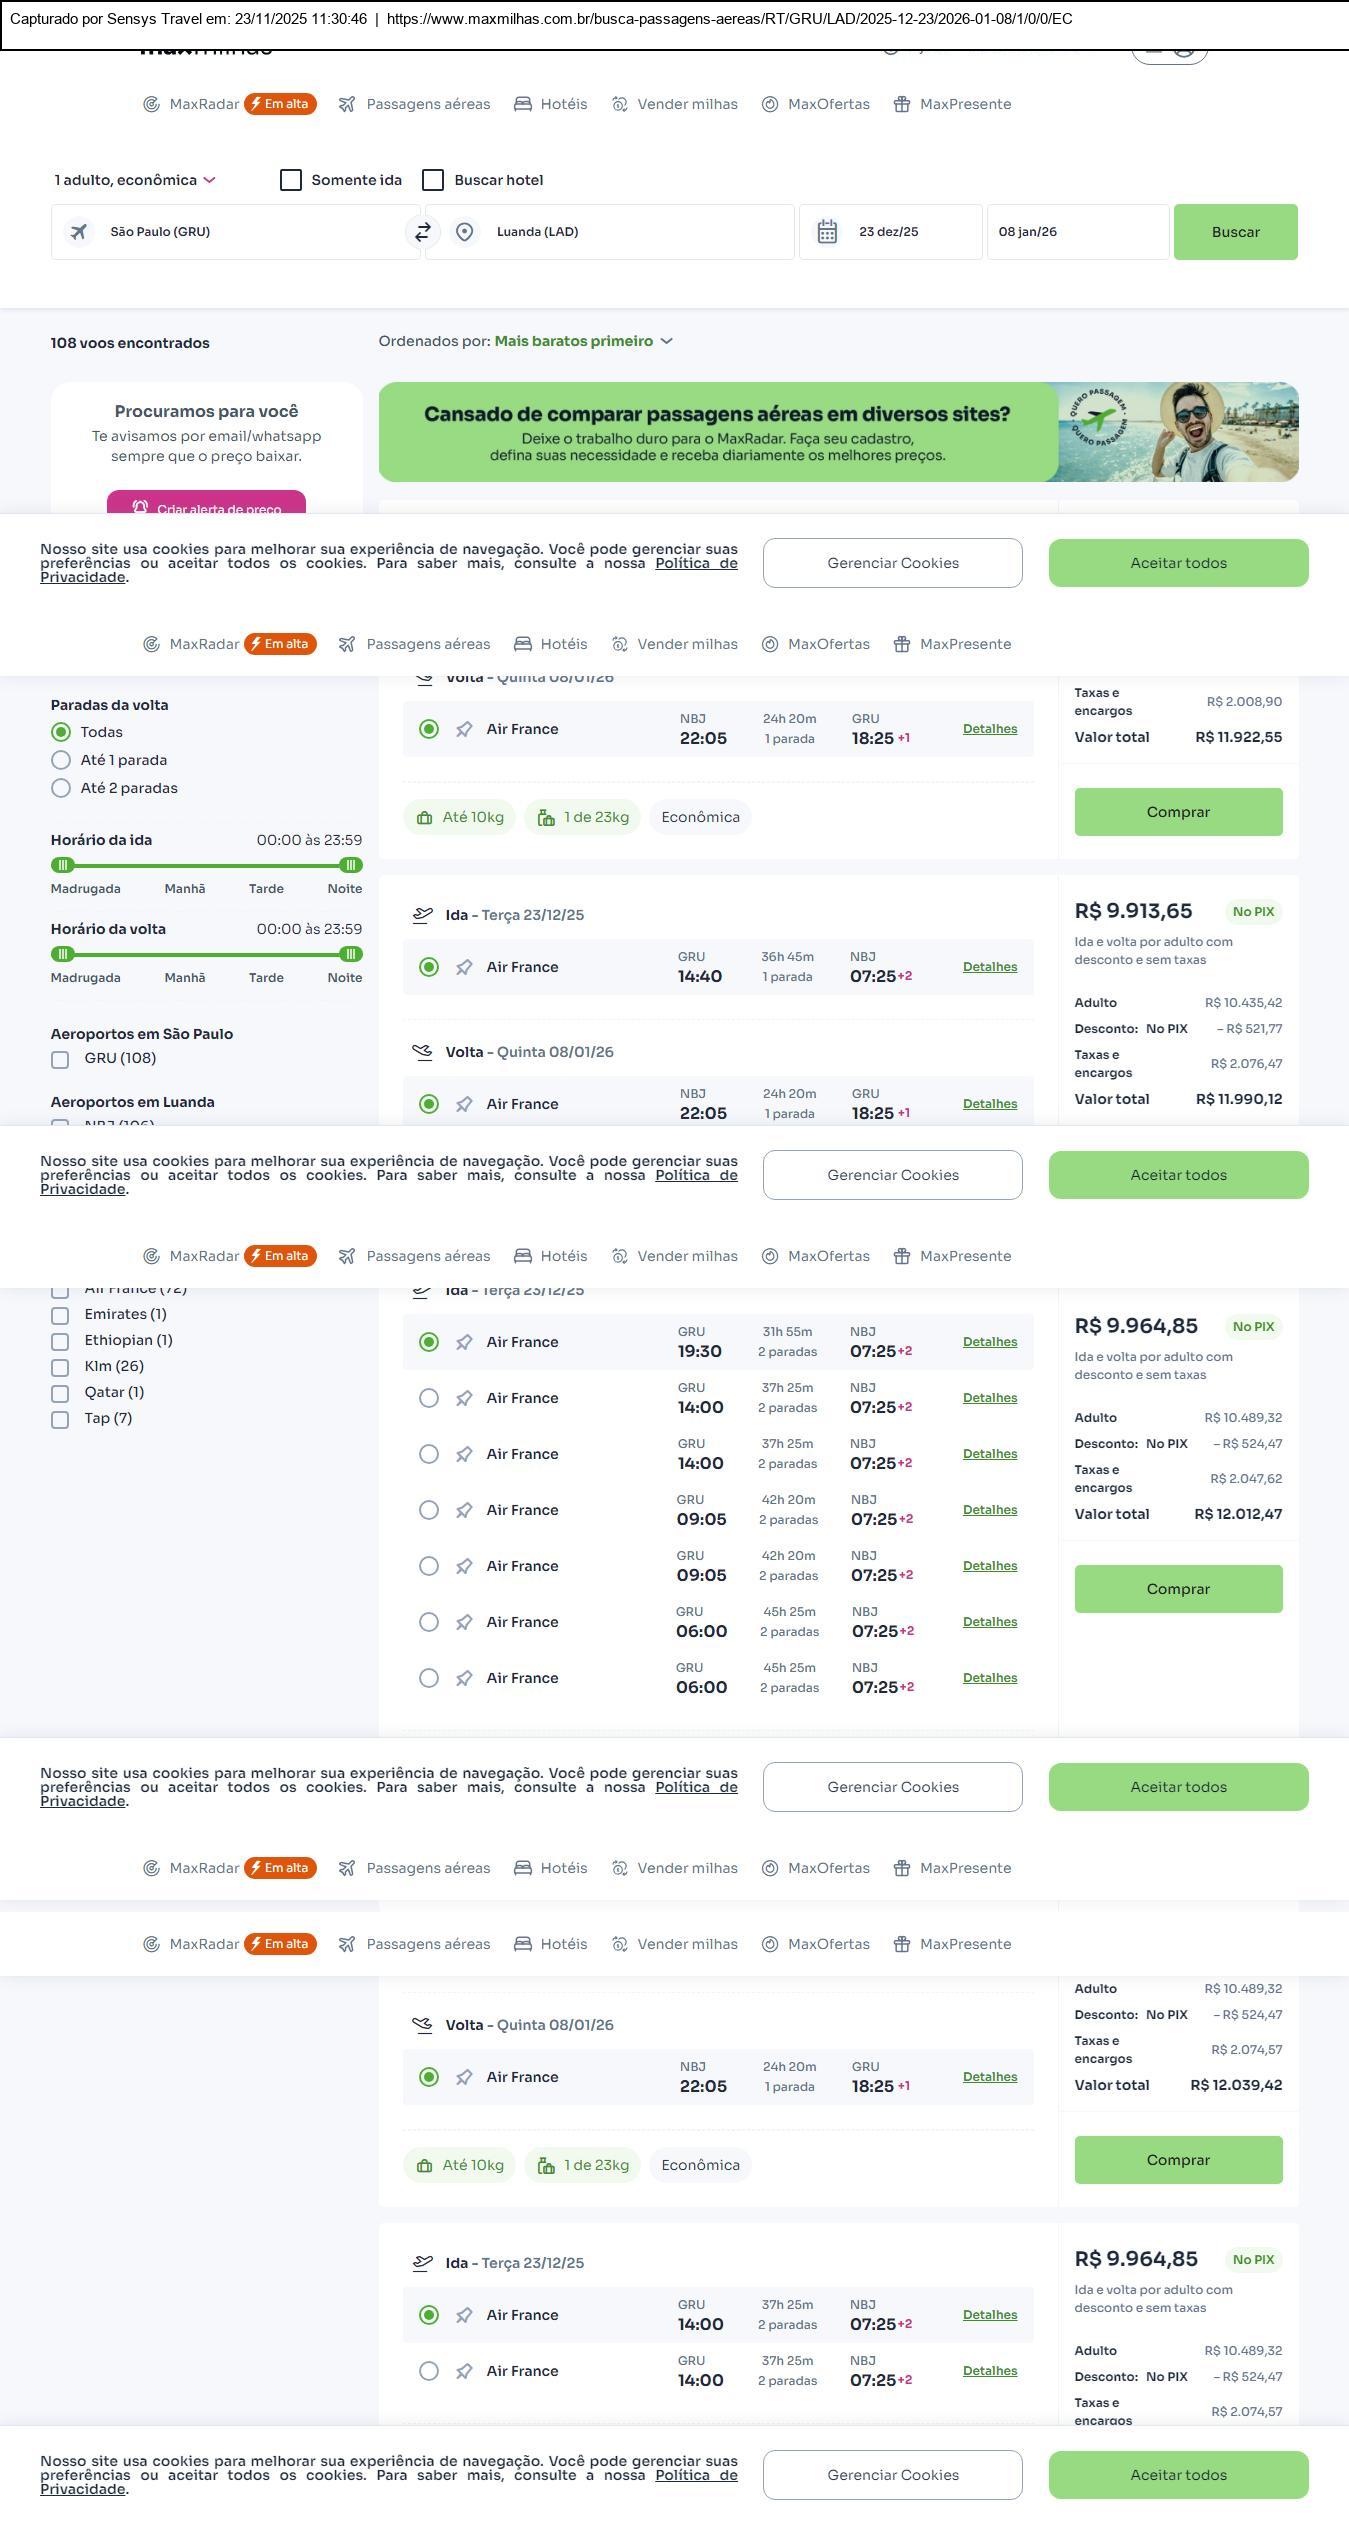Pin the Air France 14:40 departure flight

(464, 968)
